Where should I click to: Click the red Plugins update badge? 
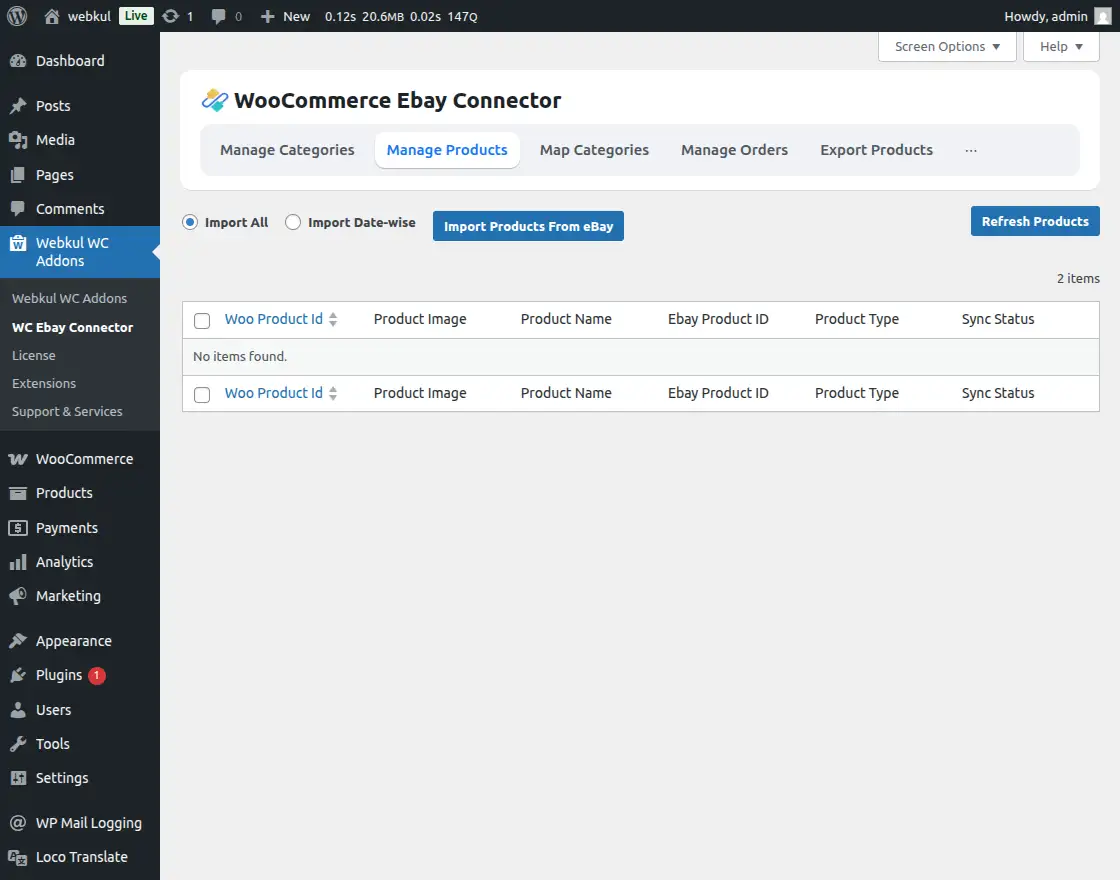[x=96, y=675]
